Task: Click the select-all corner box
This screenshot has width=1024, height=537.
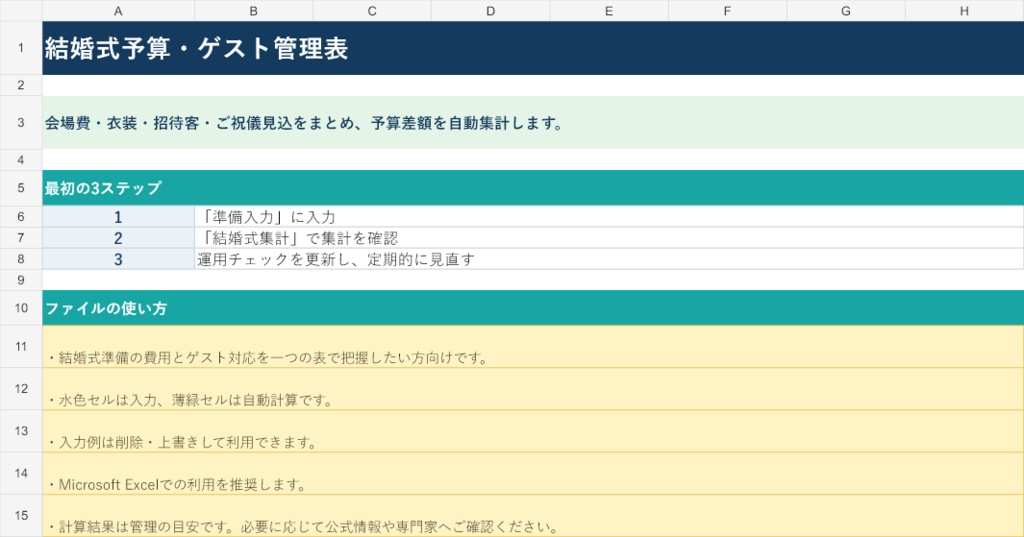Action: tap(21, 10)
